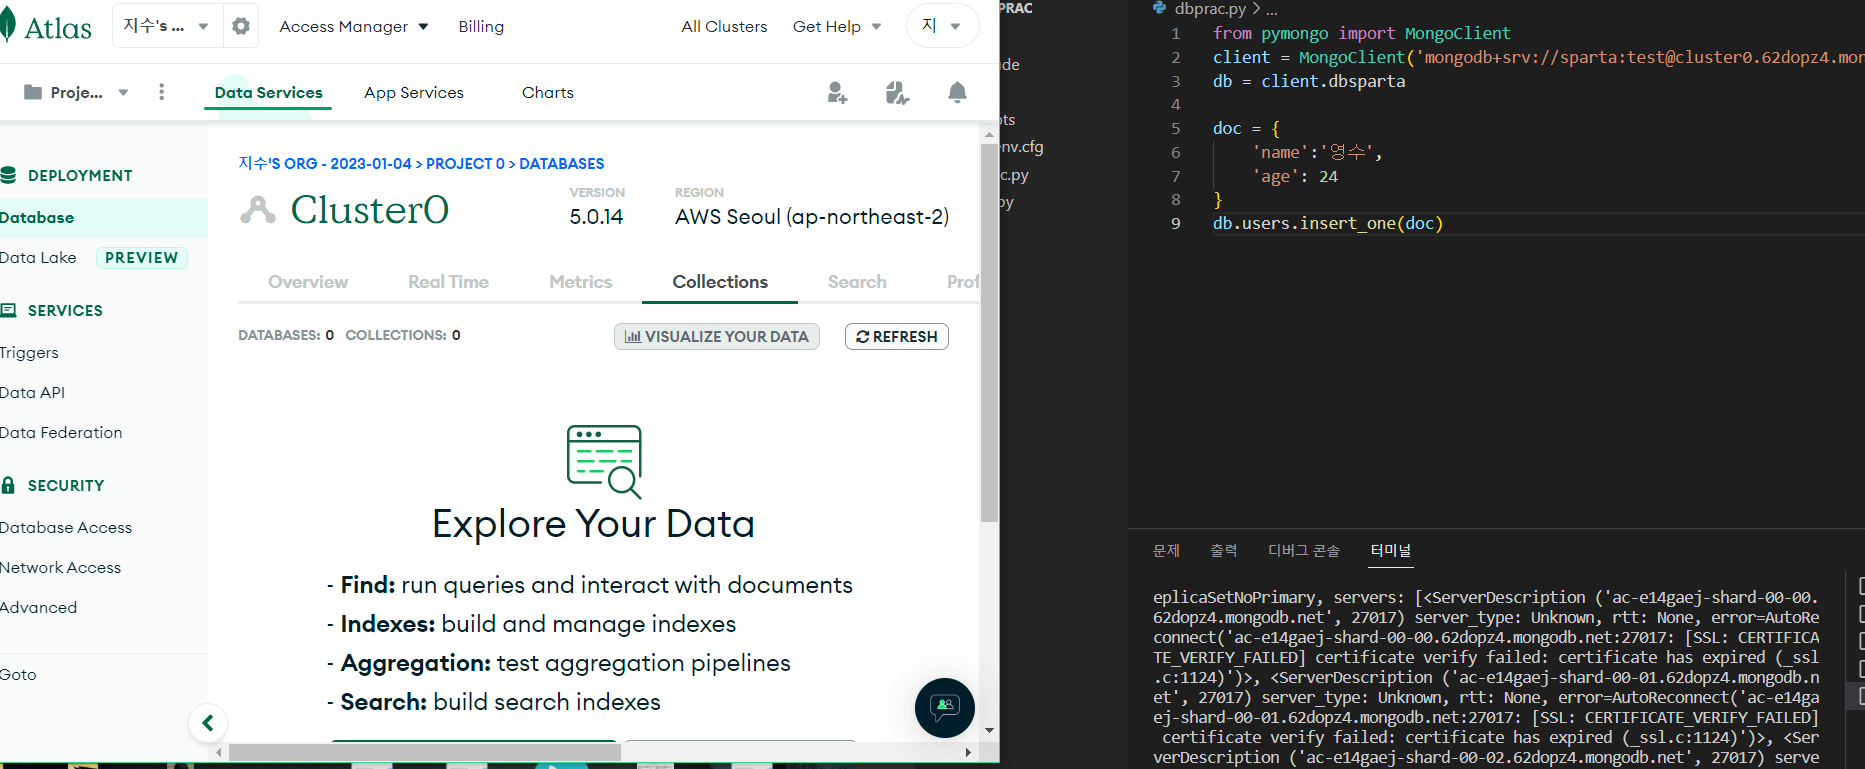Open Data API in the sidebar
Viewport: 1865px width, 769px height.
(x=33, y=392)
